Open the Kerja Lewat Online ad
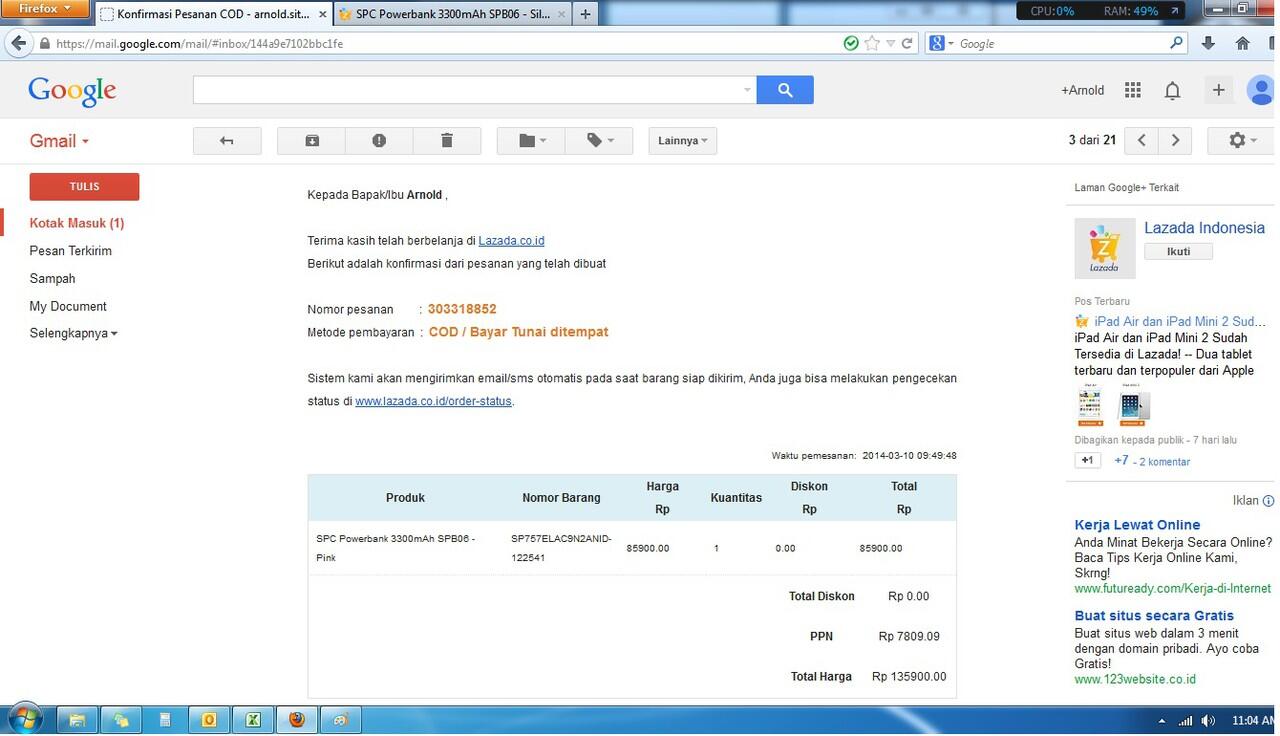Viewport: 1280px width, 736px height. point(1137,525)
